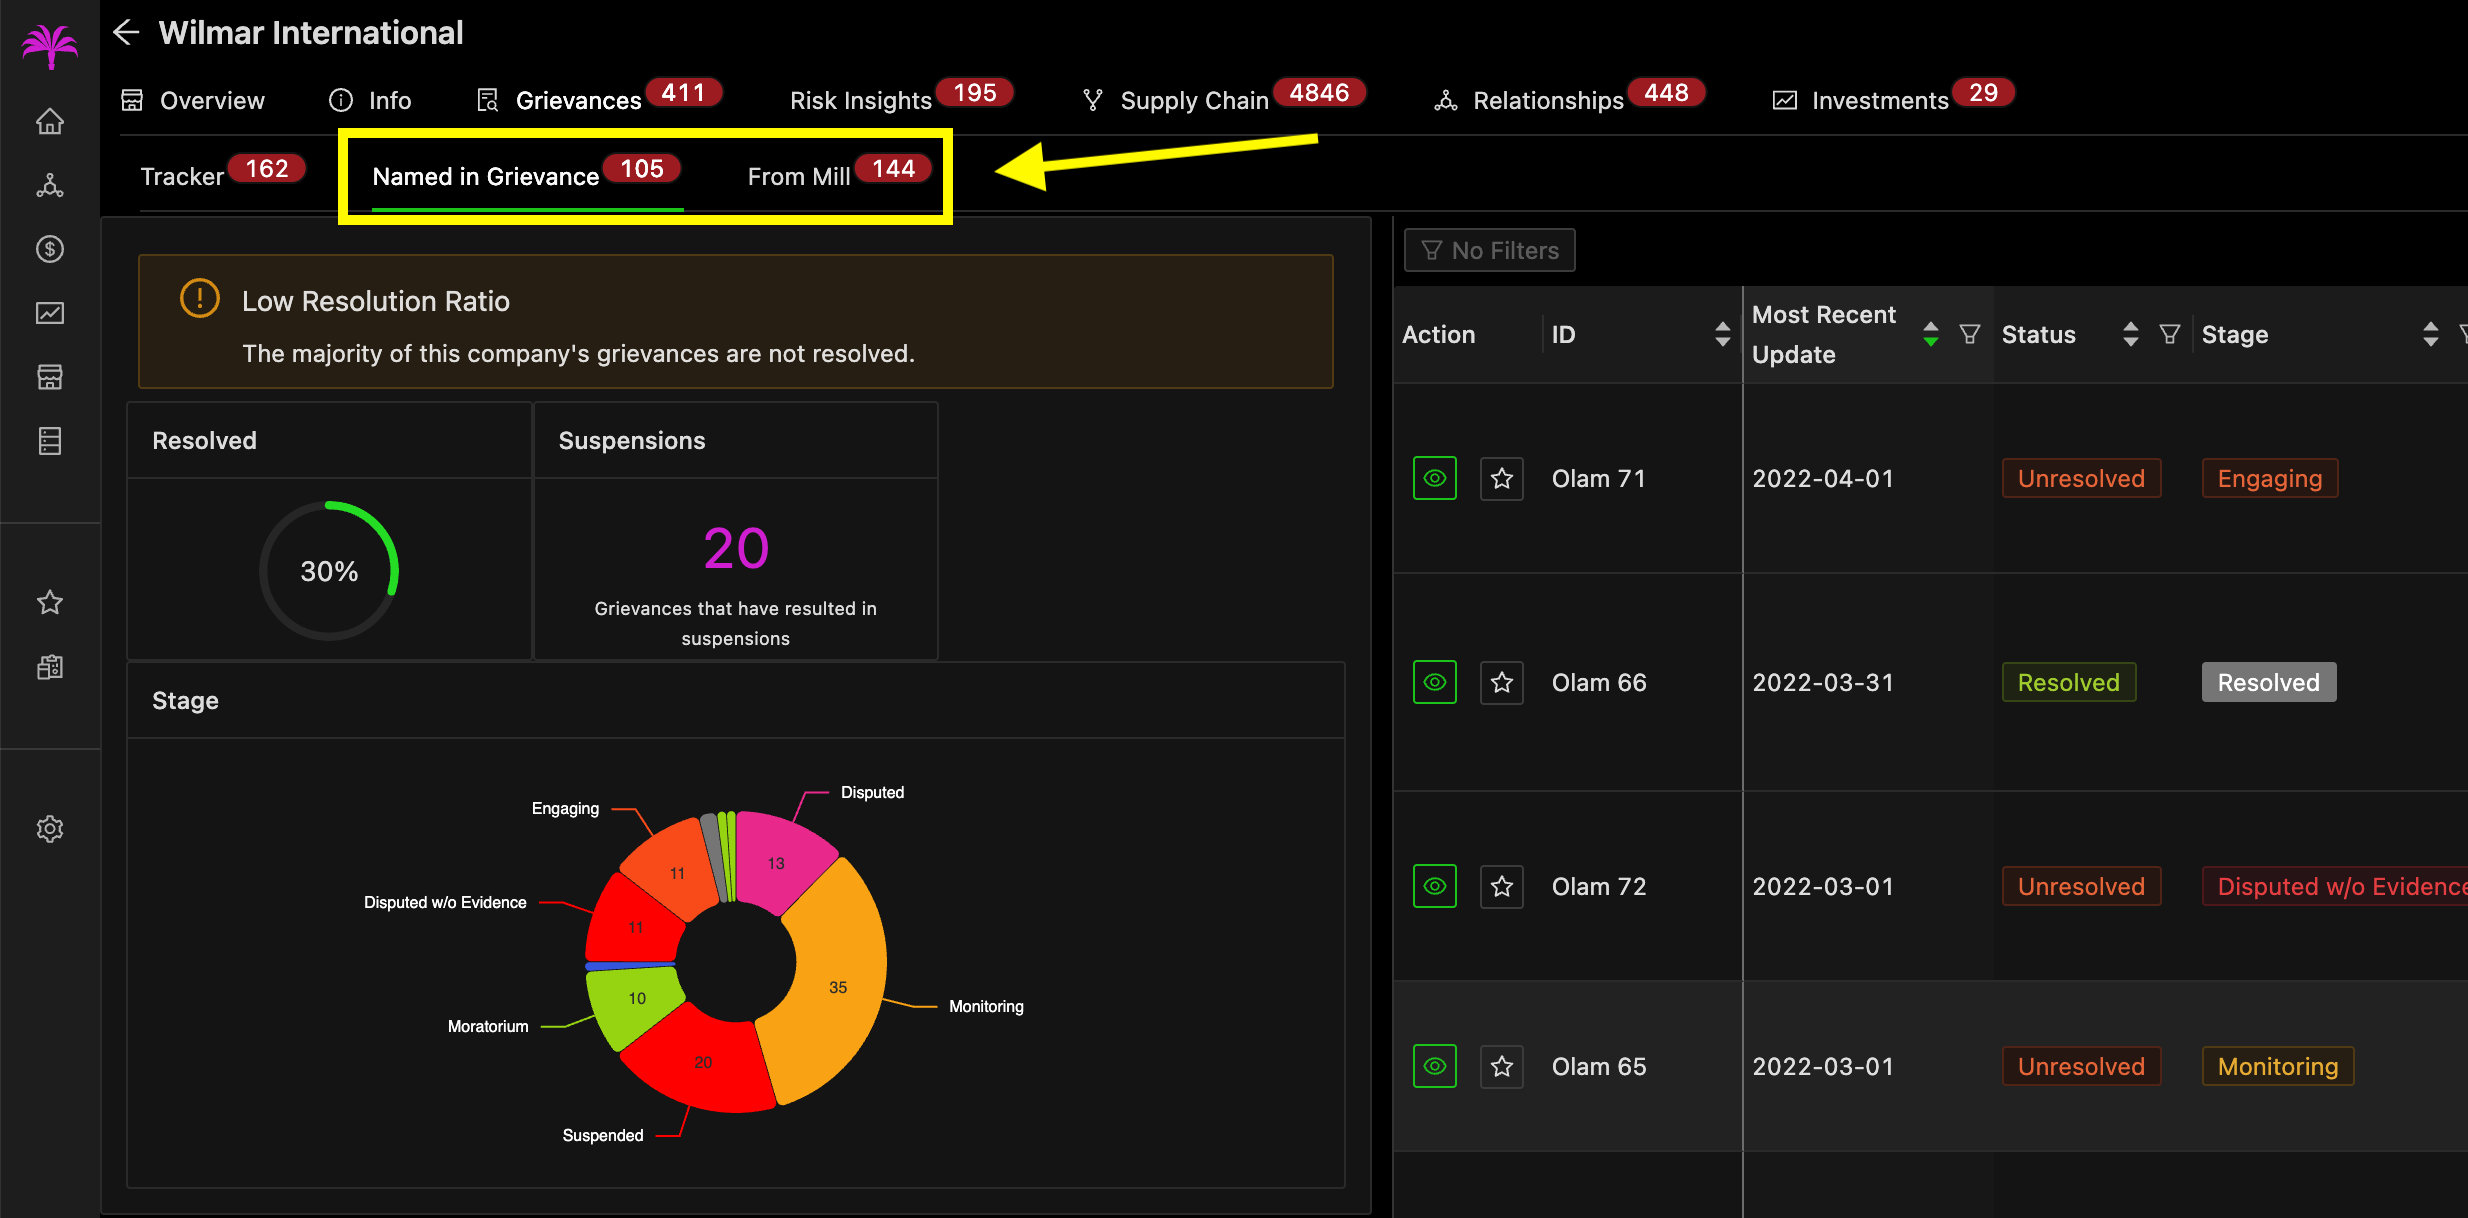Click the palm tree logo in sidebar
The height and width of the screenshot is (1218, 2468).
tap(49, 46)
